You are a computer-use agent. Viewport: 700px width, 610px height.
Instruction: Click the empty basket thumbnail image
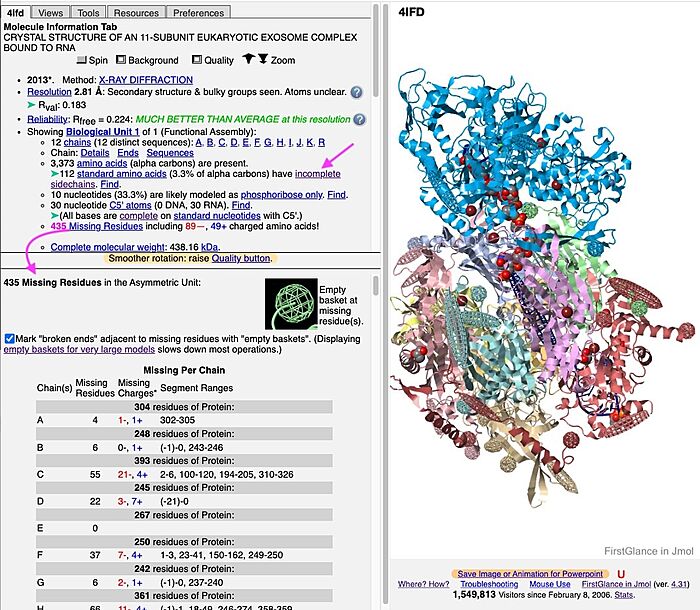[x=289, y=303]
